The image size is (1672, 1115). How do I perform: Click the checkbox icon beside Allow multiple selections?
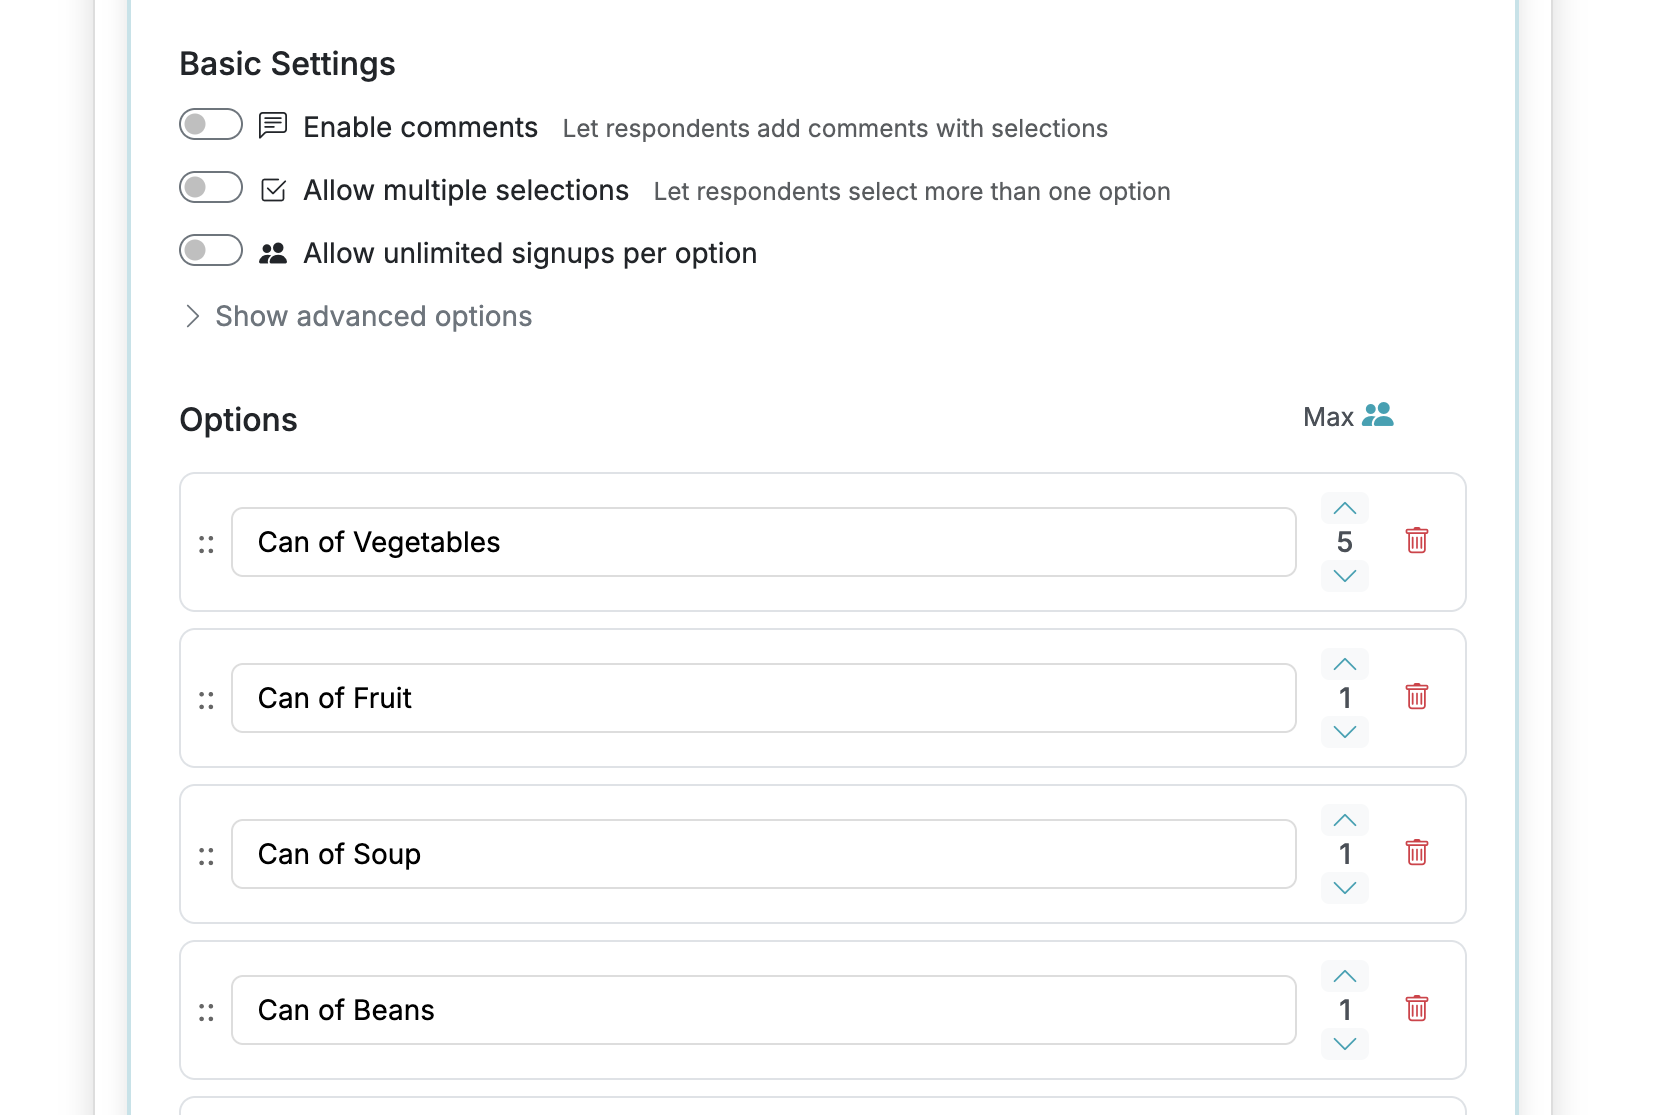(272, 190)
